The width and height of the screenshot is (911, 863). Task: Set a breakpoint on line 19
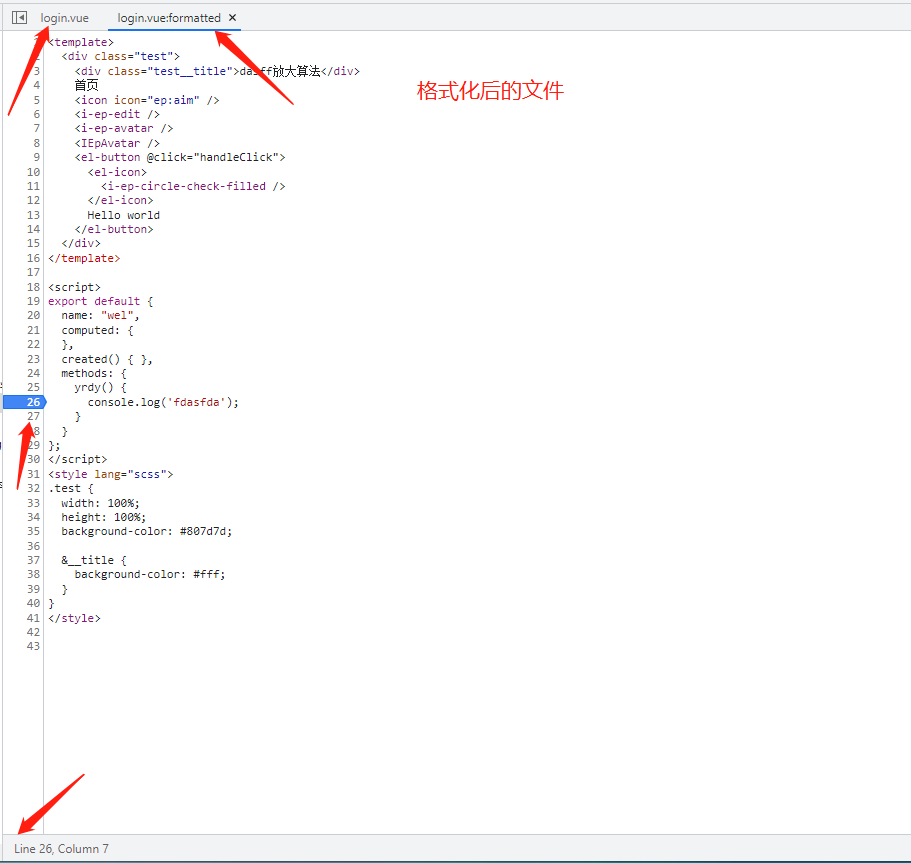[31, 300]
